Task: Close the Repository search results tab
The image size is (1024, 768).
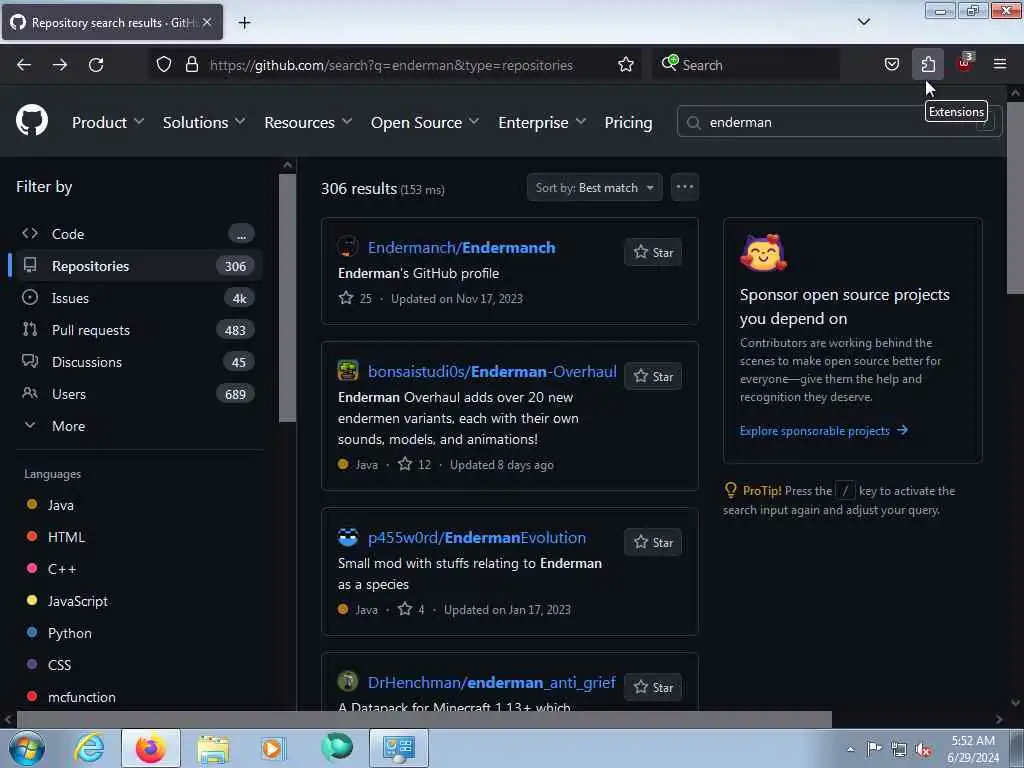Action: click(207, 22)
